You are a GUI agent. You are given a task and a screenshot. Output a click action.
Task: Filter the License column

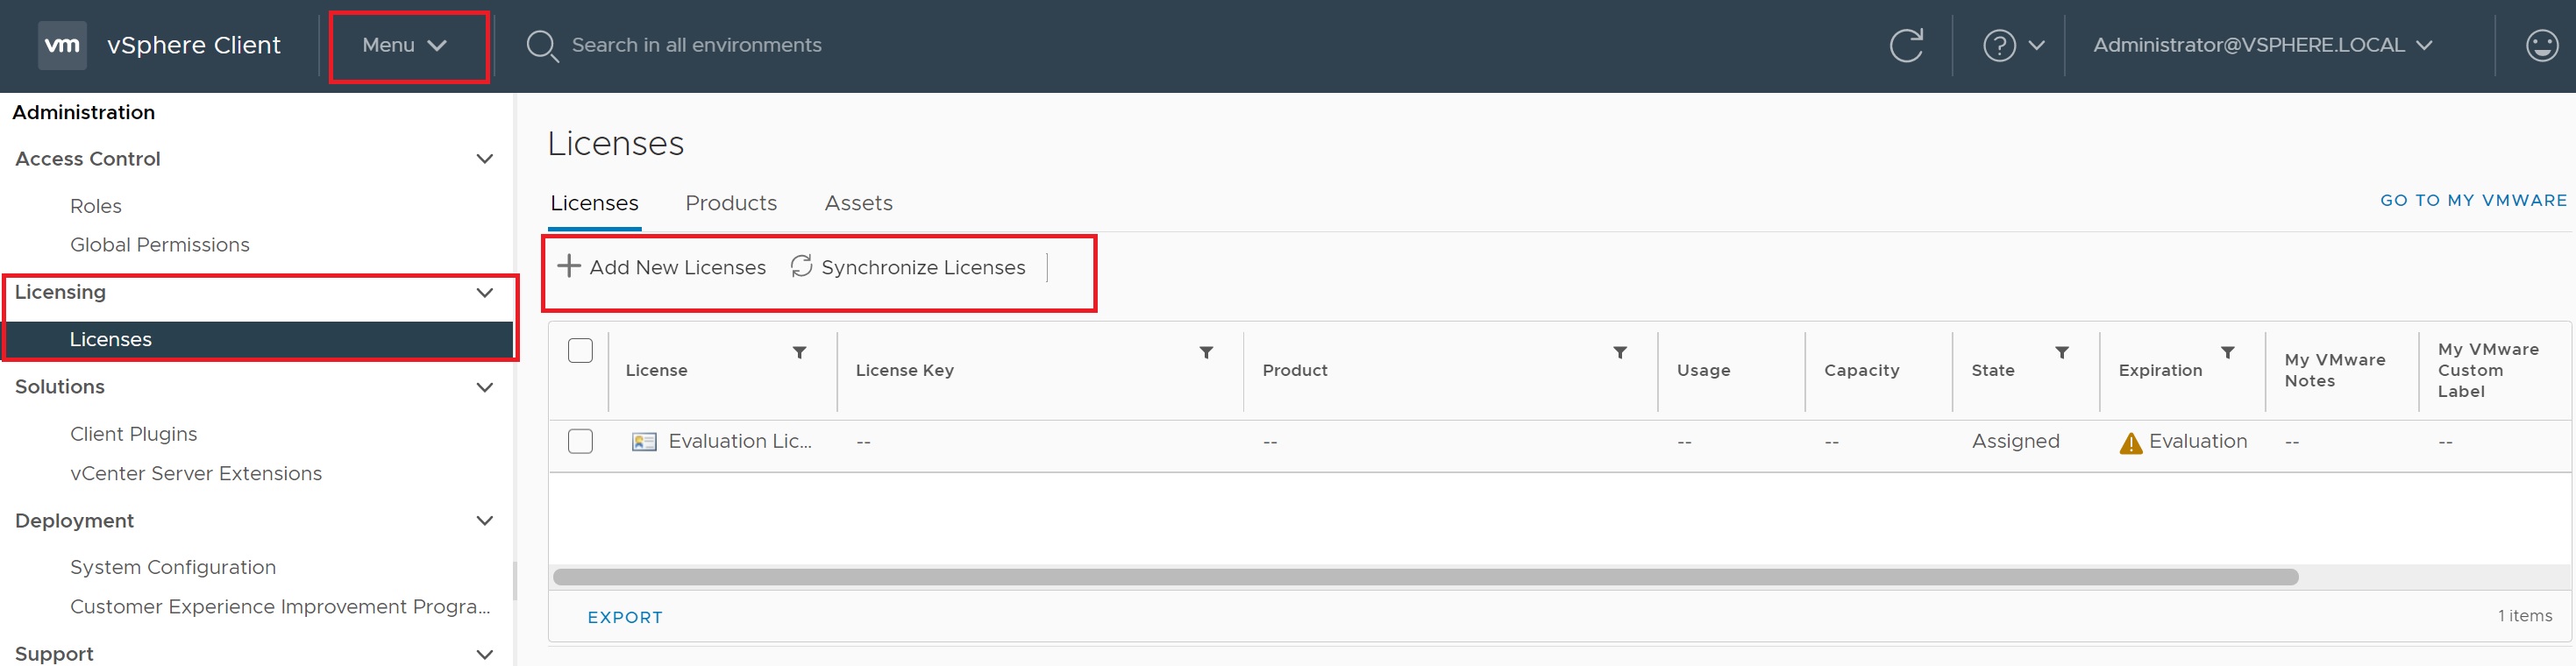tap(800, 352)
